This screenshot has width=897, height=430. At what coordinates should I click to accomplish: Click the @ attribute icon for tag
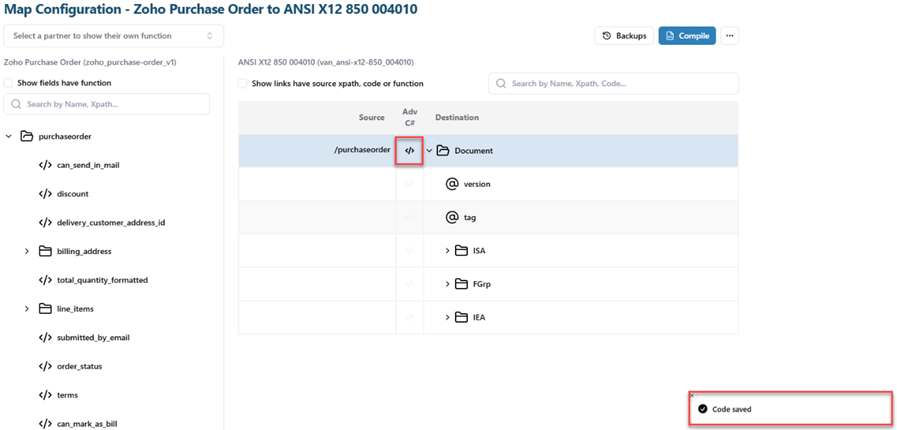point(452,217)
